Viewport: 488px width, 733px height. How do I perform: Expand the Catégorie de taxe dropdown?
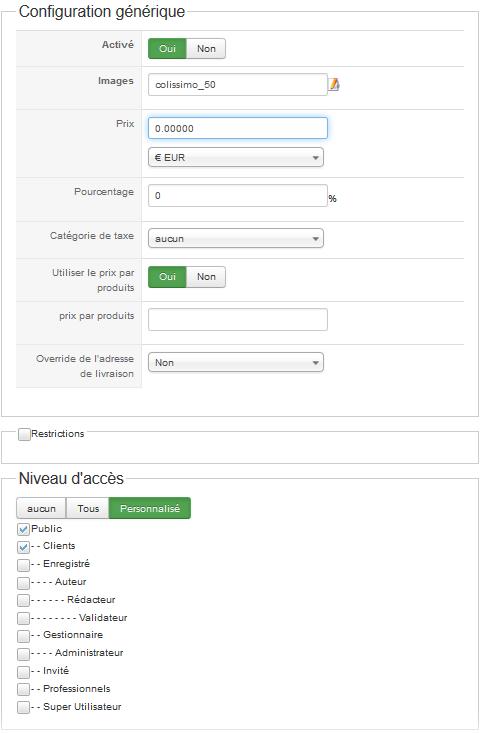pos(236,238)
